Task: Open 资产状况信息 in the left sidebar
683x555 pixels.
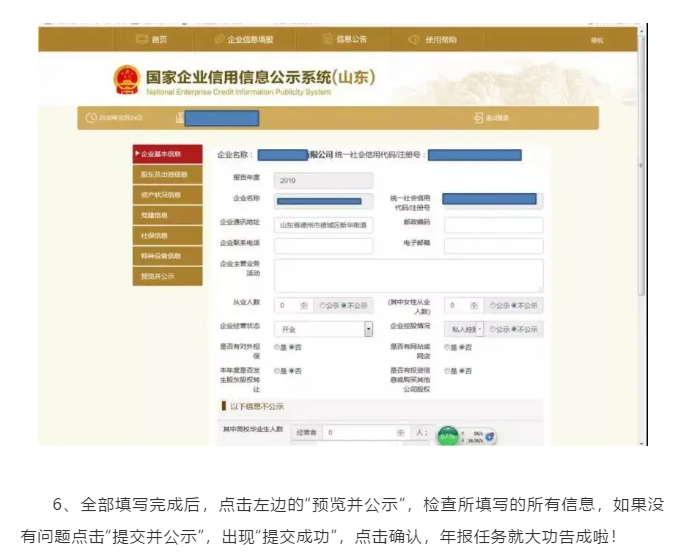Action: point(167,195)
